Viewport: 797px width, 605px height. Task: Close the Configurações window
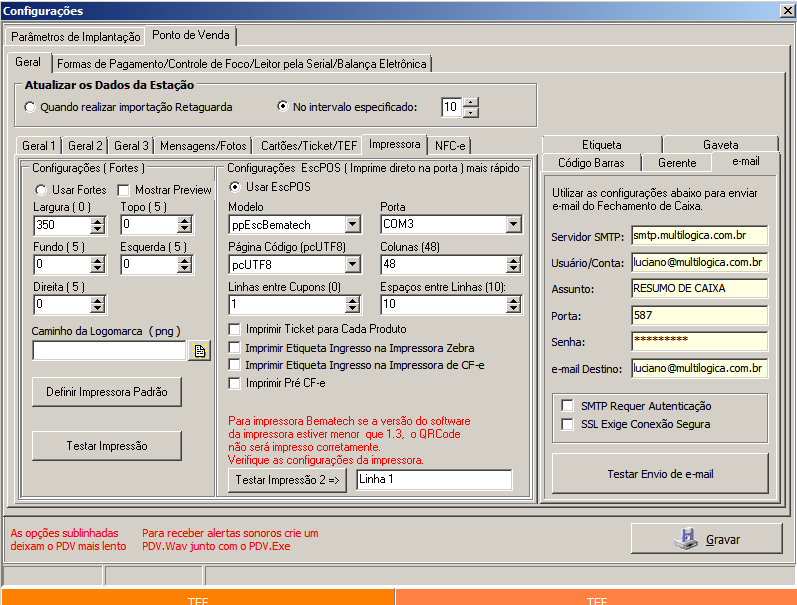click(786, 10)
